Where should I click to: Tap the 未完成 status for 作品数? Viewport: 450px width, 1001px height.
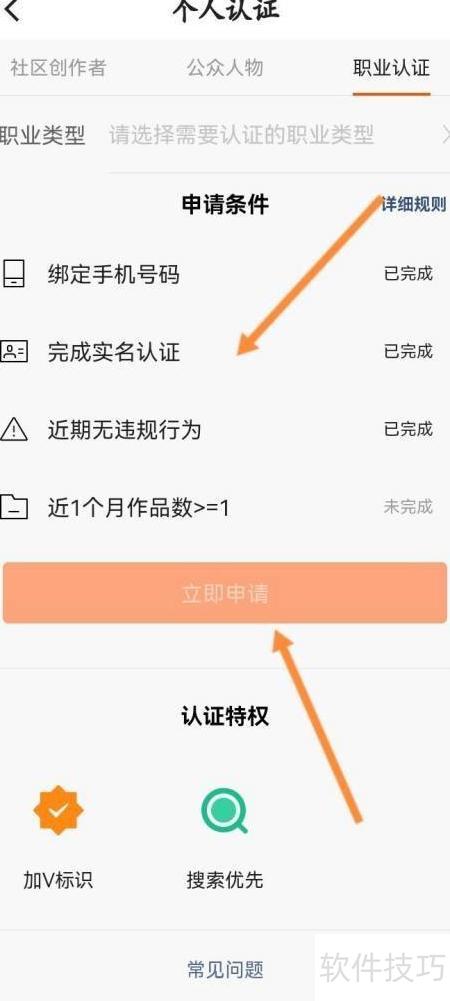[x=408, y=507]
